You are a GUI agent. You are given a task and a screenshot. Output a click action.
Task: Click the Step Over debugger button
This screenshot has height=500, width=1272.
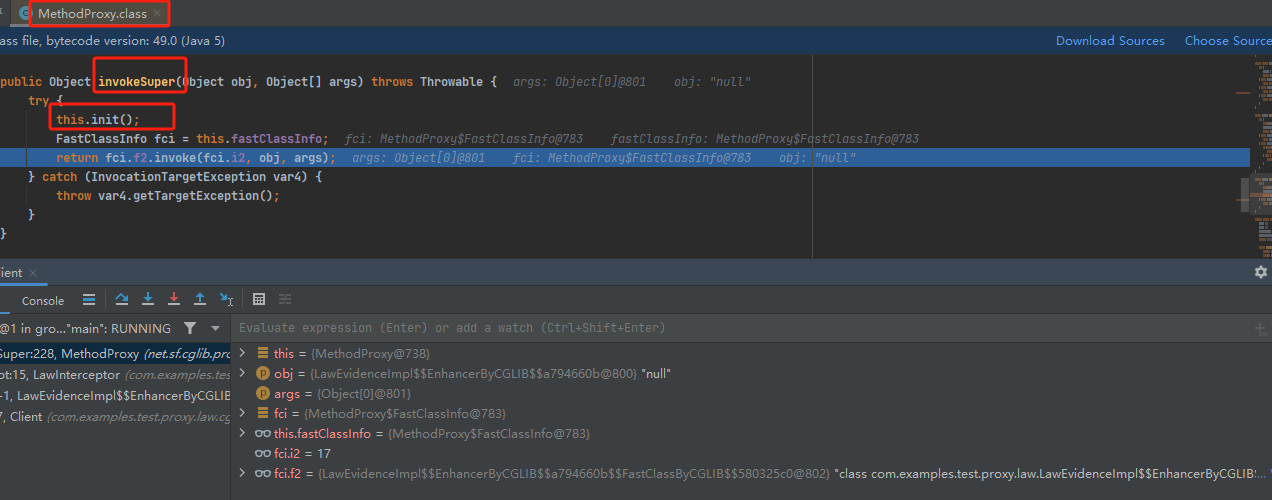(122, 299)
